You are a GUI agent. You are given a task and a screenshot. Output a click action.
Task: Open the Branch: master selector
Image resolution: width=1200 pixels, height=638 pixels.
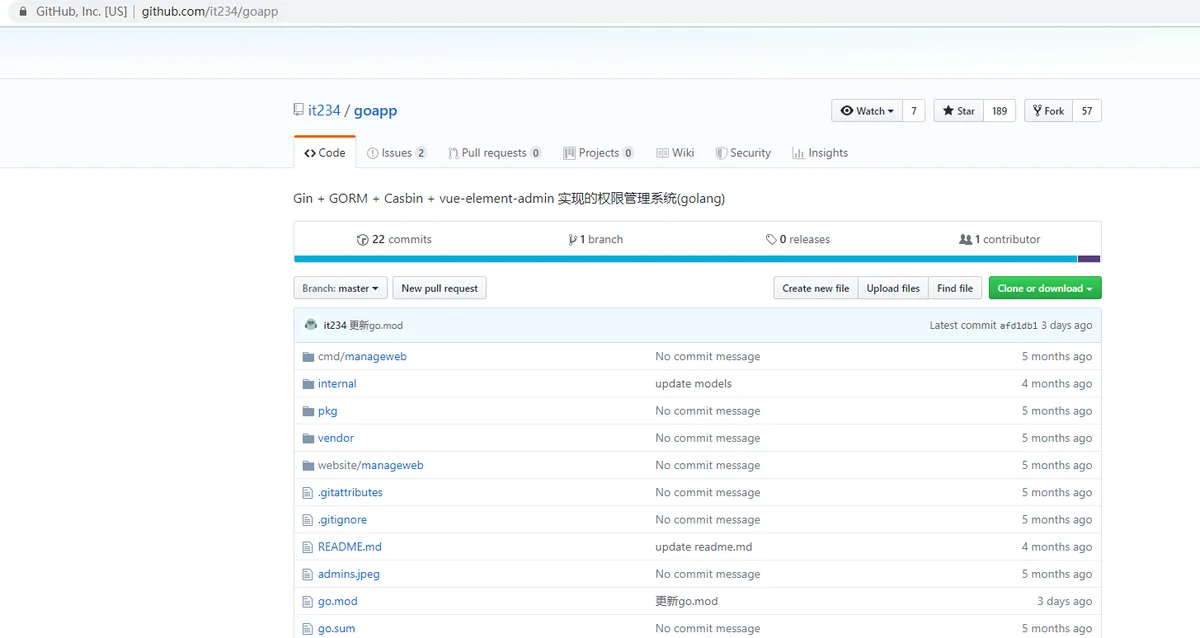tap(341, 288)
